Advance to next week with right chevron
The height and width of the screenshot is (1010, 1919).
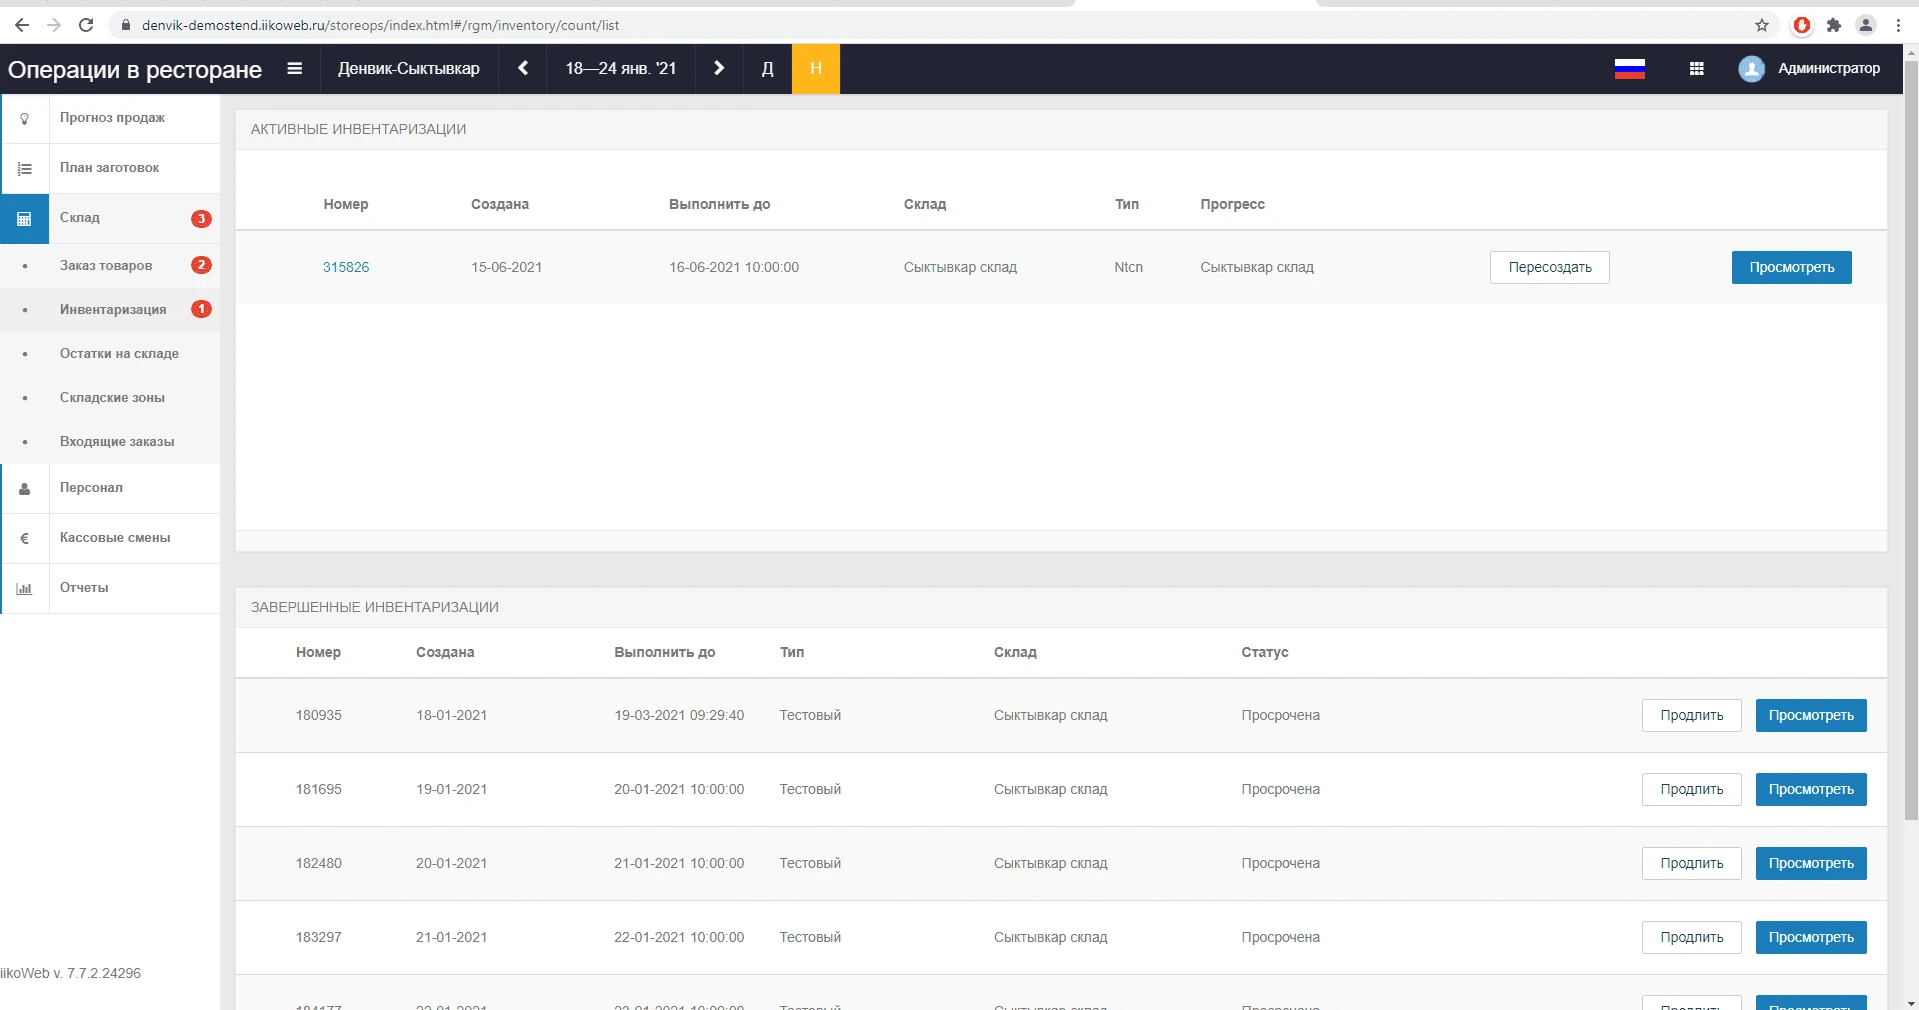718,69
